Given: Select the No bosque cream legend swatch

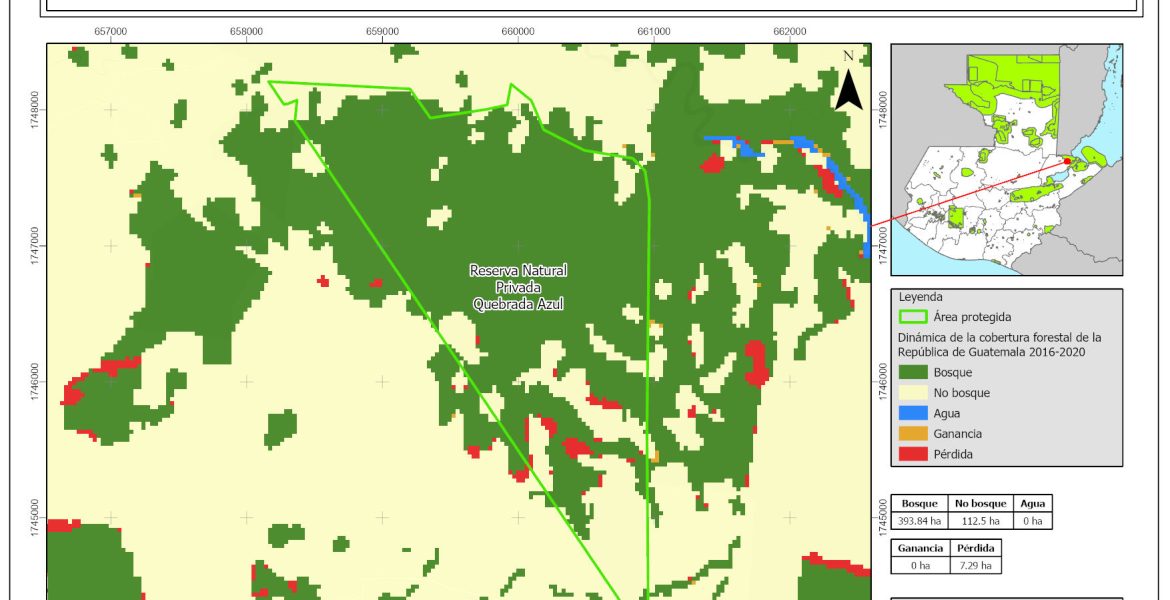Looking at the screenshot, I should (914, 393).
